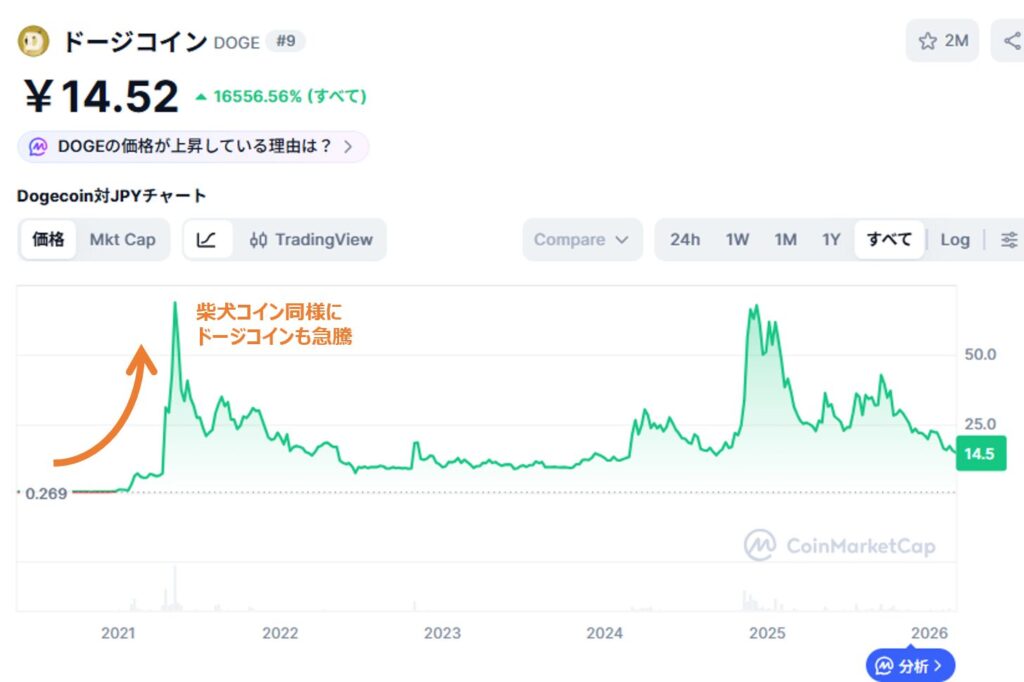Image resolution: width=1024 pixels, height=682 pixels.
Task: Open the Compare dropdown
Action: point(582,239)
